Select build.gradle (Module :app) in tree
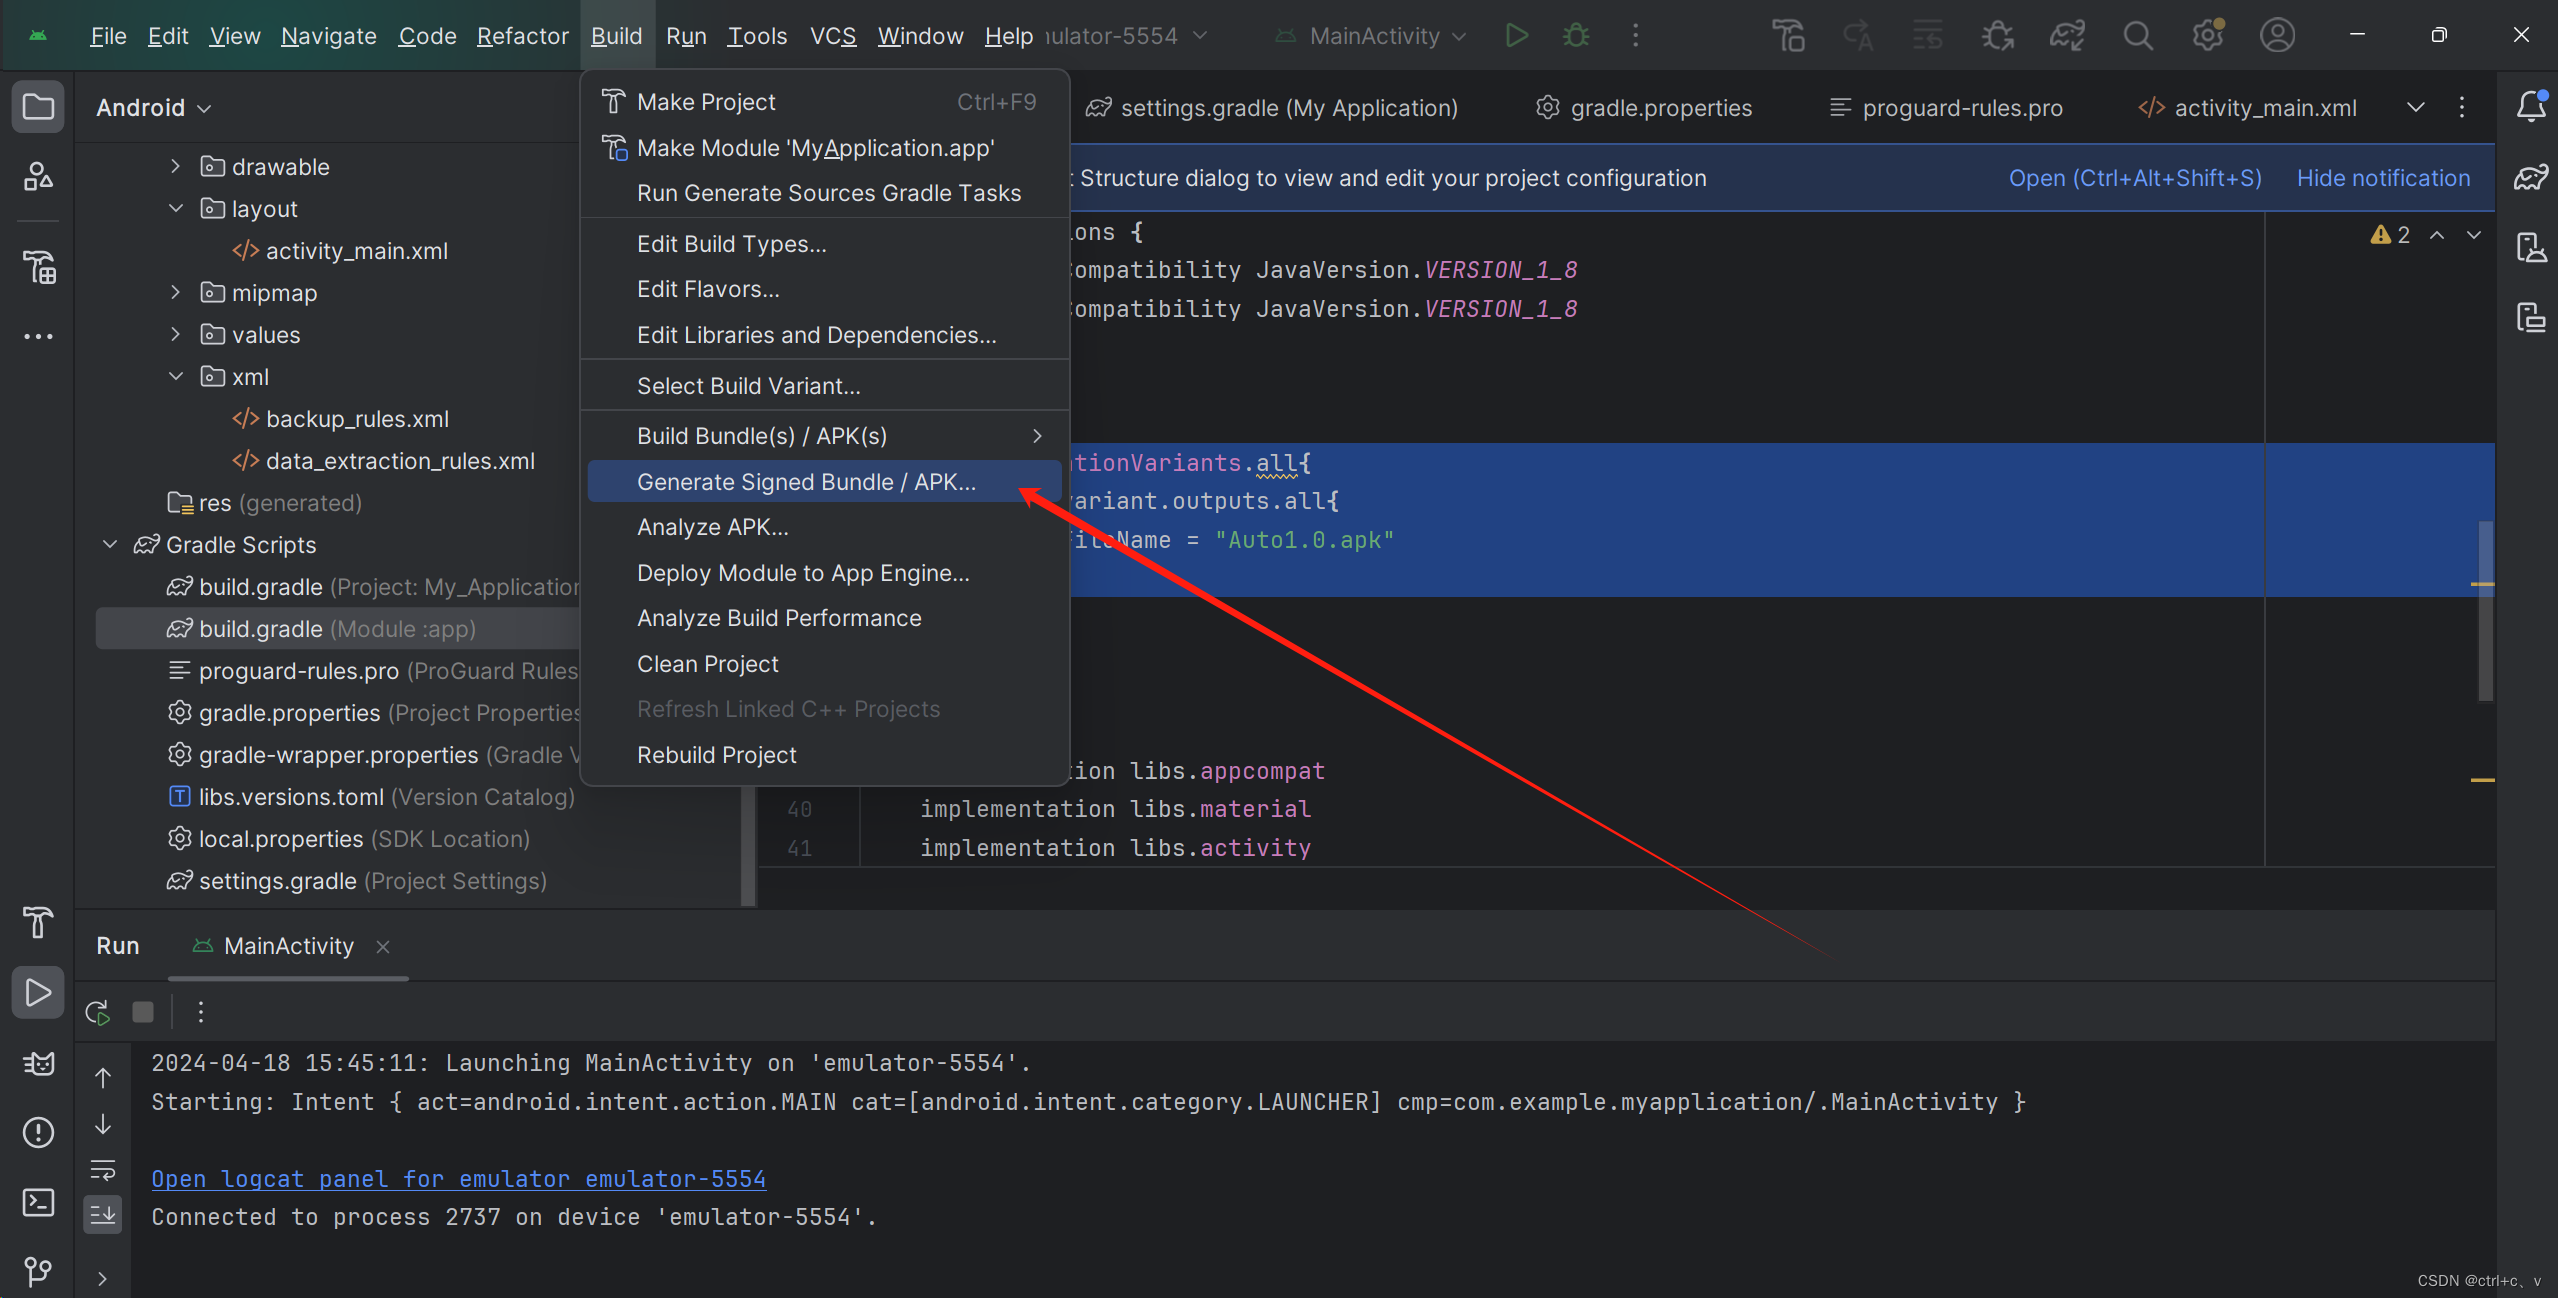Screen dimensions: 2558x1298 pos(338,629)
